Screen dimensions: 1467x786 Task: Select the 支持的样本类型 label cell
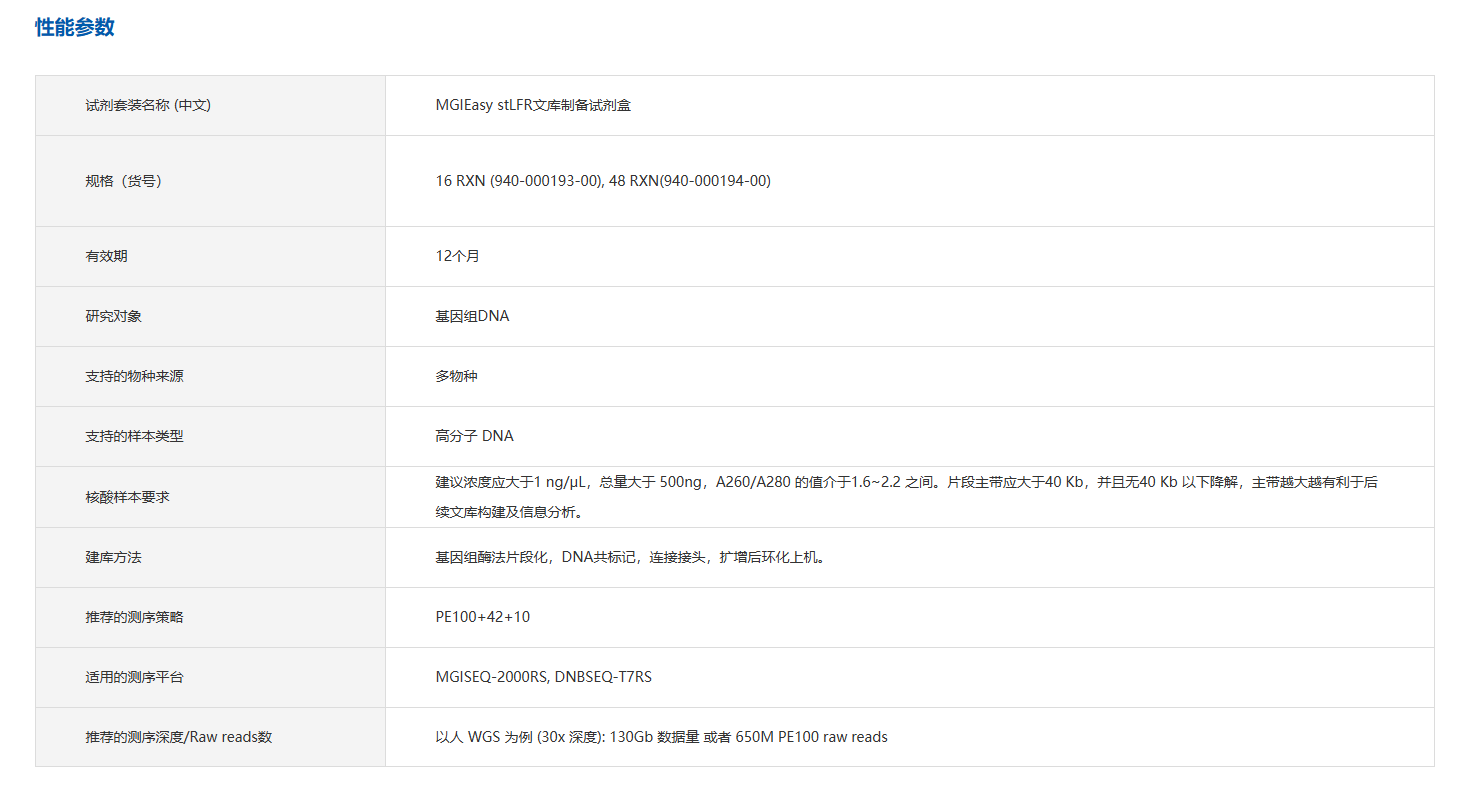click(210, 436)
